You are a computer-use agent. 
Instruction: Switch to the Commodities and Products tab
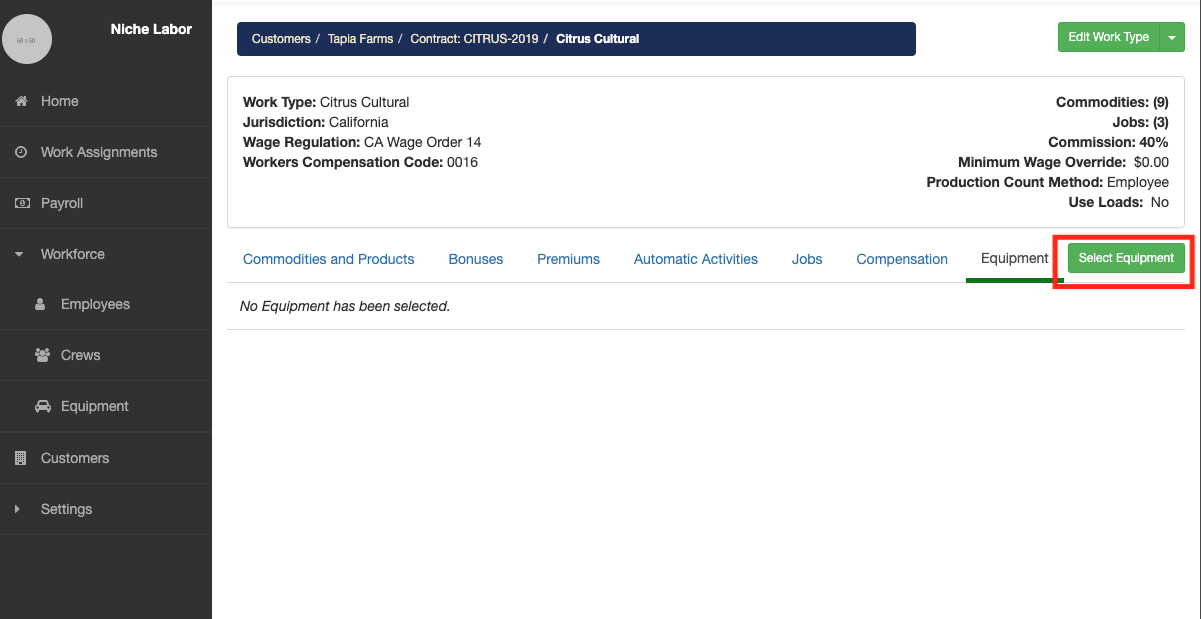pyautogui.click(x=328, y=259)
